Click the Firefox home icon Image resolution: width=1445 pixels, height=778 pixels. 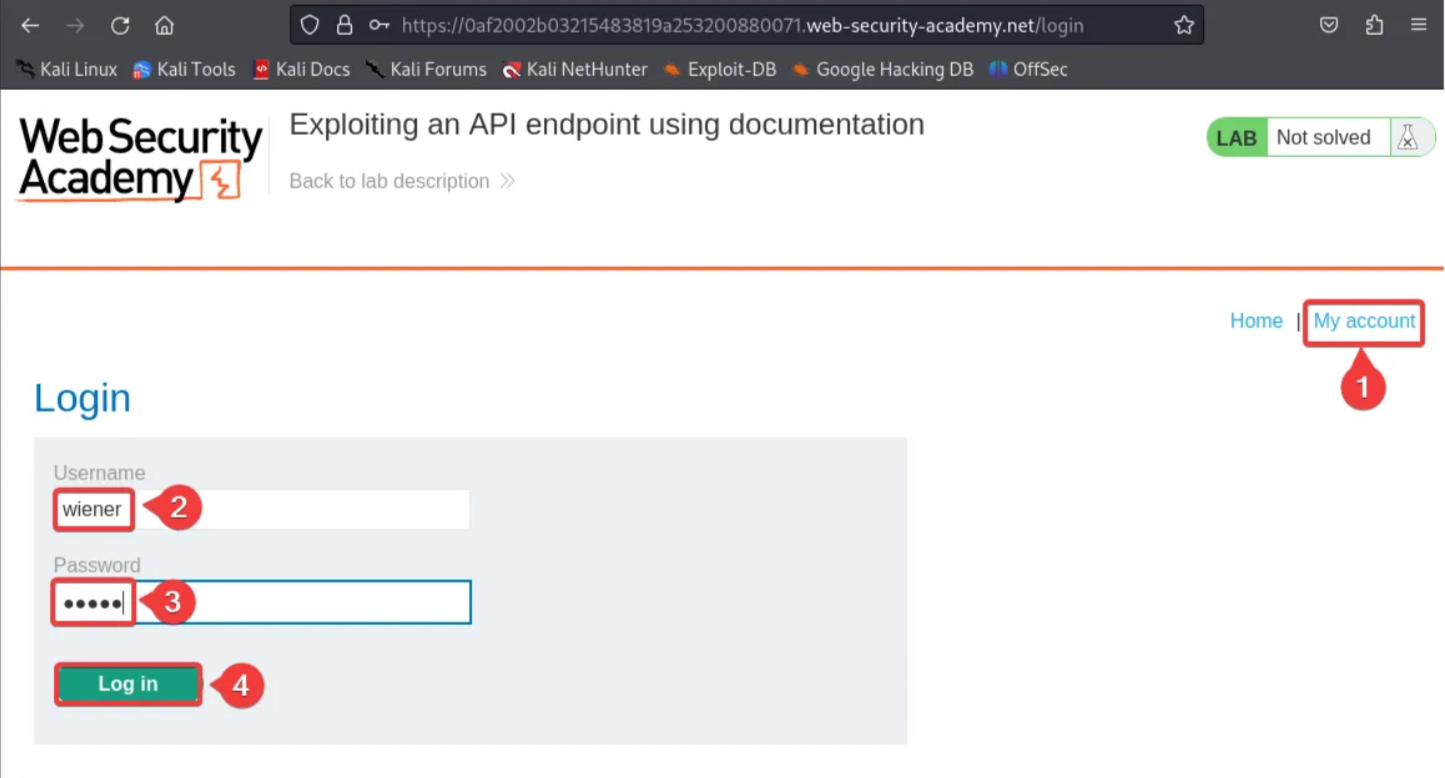click(163, 25)
